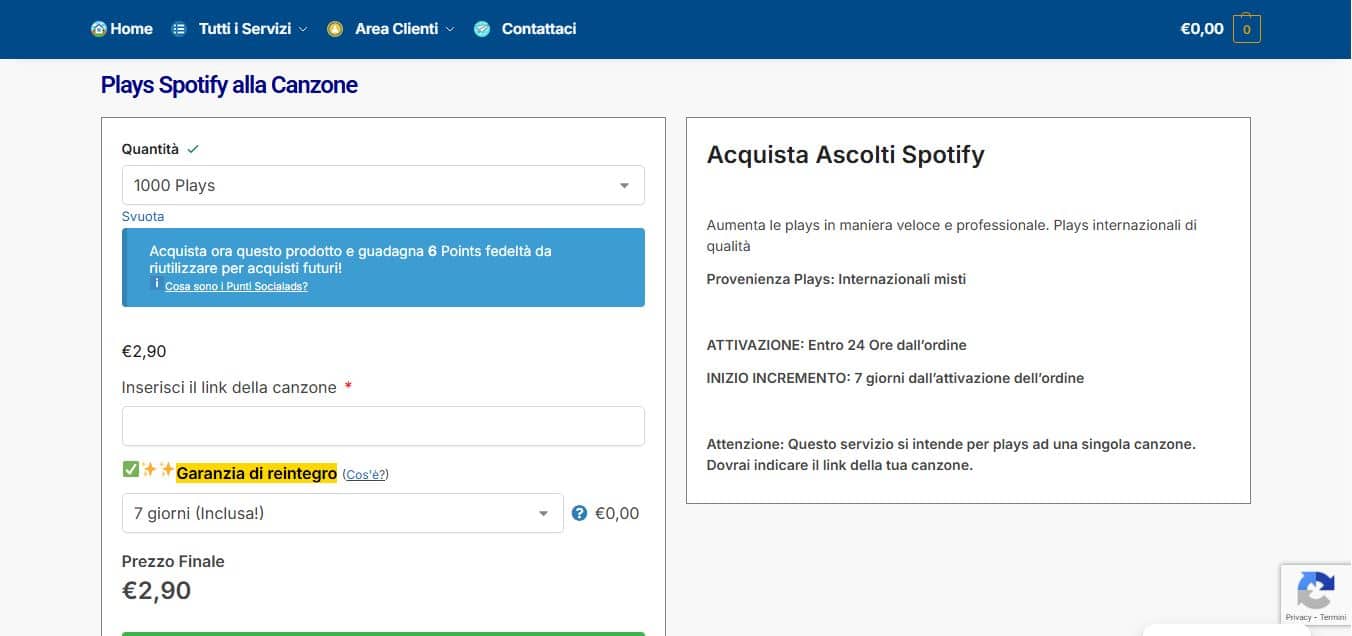Screen dimensions: 1352x636
Task: Click the Home icon in navbar
Action: (x=98, y=29)
